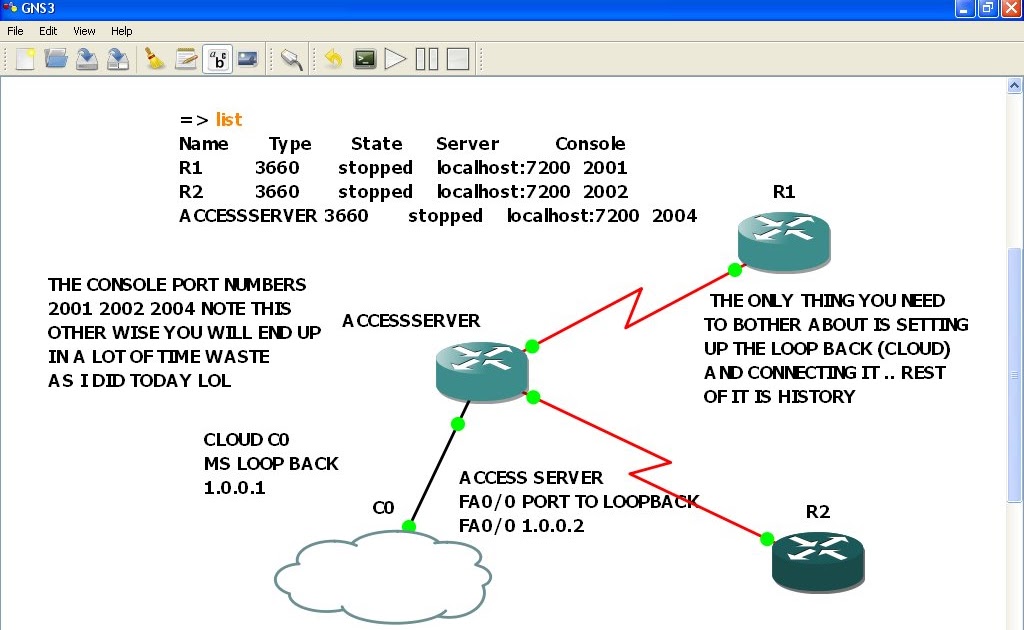Stop all devices

pyautogui.click(x=457, y=58)
